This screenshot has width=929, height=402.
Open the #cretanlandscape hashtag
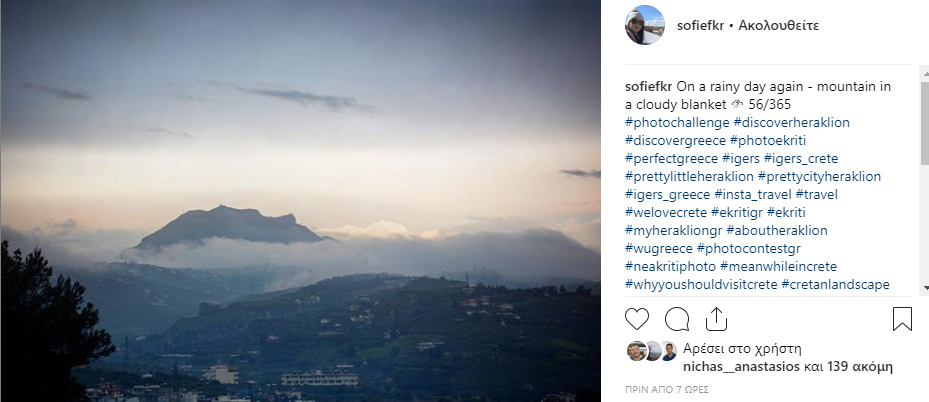835,285
